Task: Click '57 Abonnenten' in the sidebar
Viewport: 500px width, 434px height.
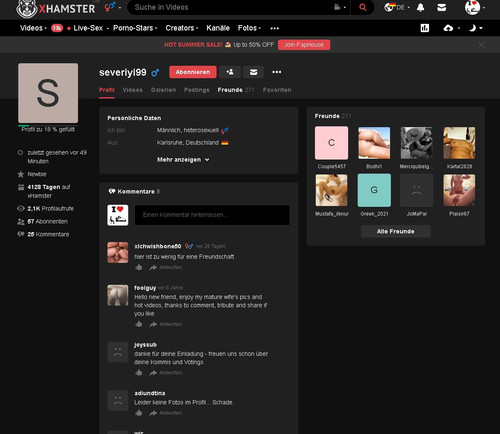Action: 47,221
